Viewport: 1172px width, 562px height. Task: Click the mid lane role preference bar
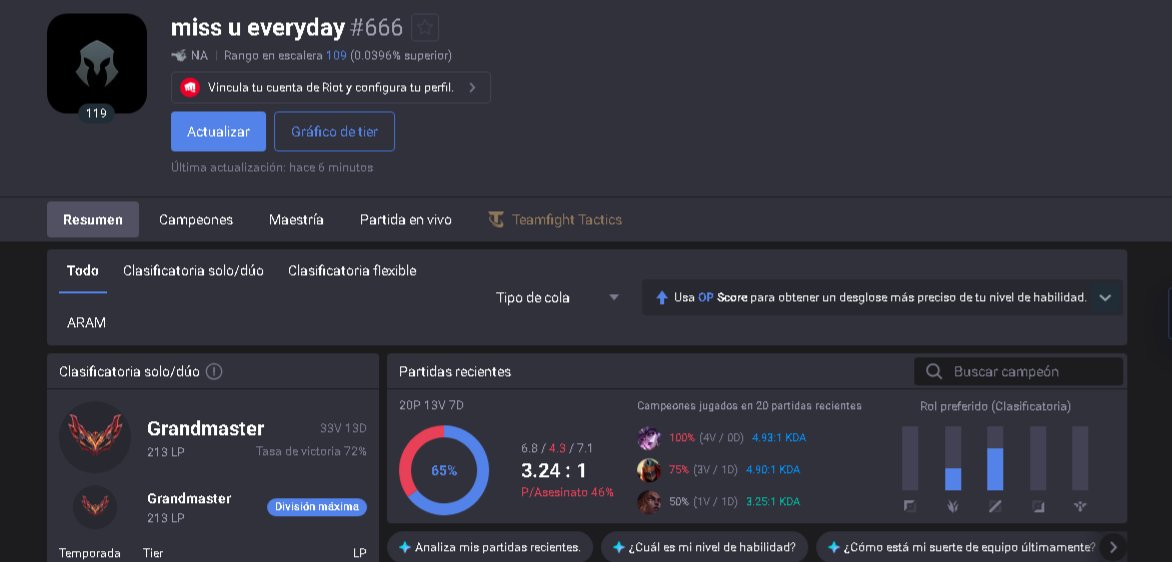pos(995,458)
